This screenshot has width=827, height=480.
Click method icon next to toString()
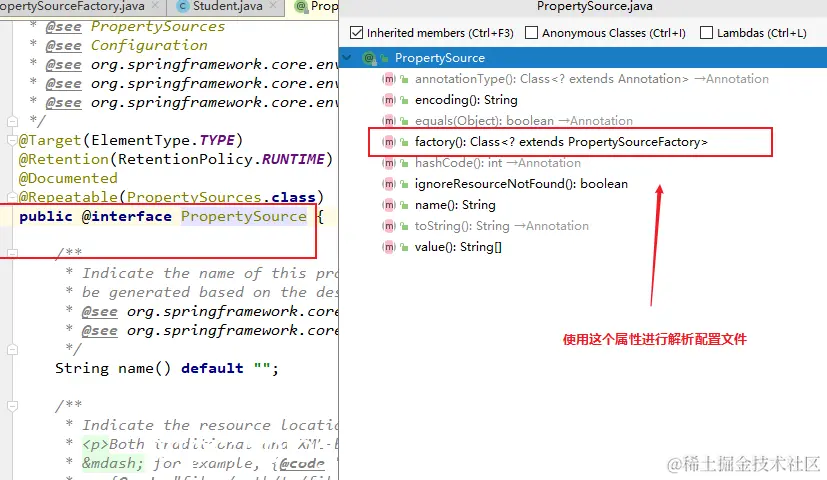tap(389, 226)
